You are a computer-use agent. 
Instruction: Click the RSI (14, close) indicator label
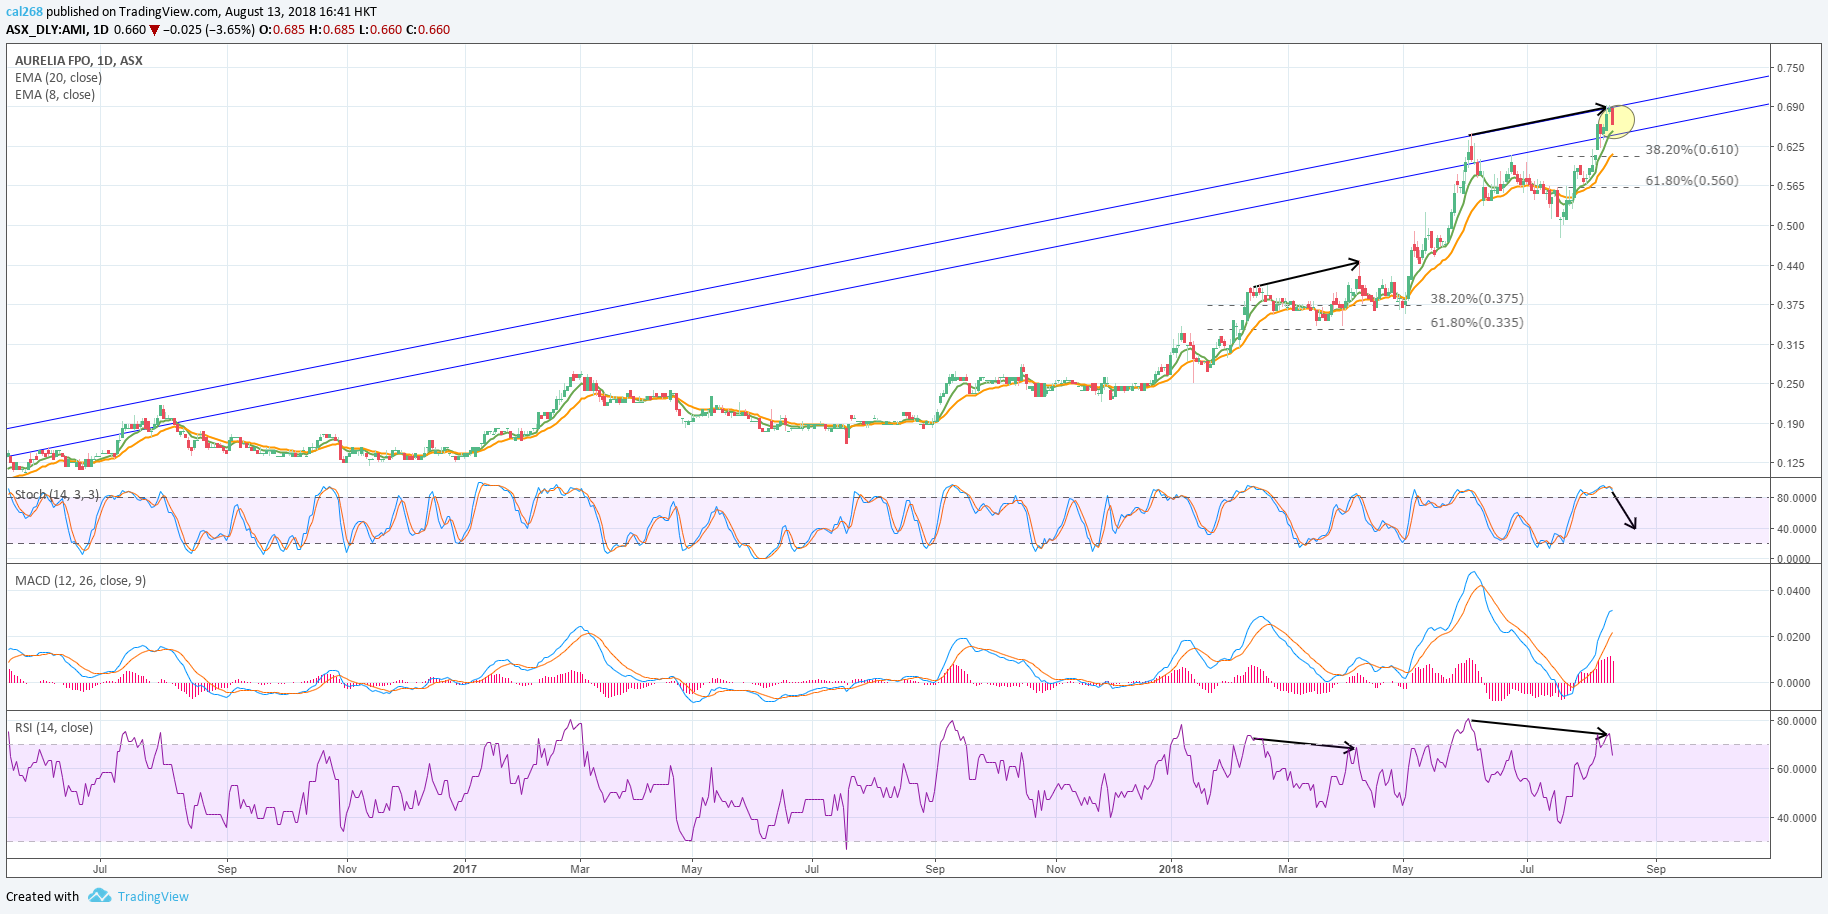click(x=54, y=728)
